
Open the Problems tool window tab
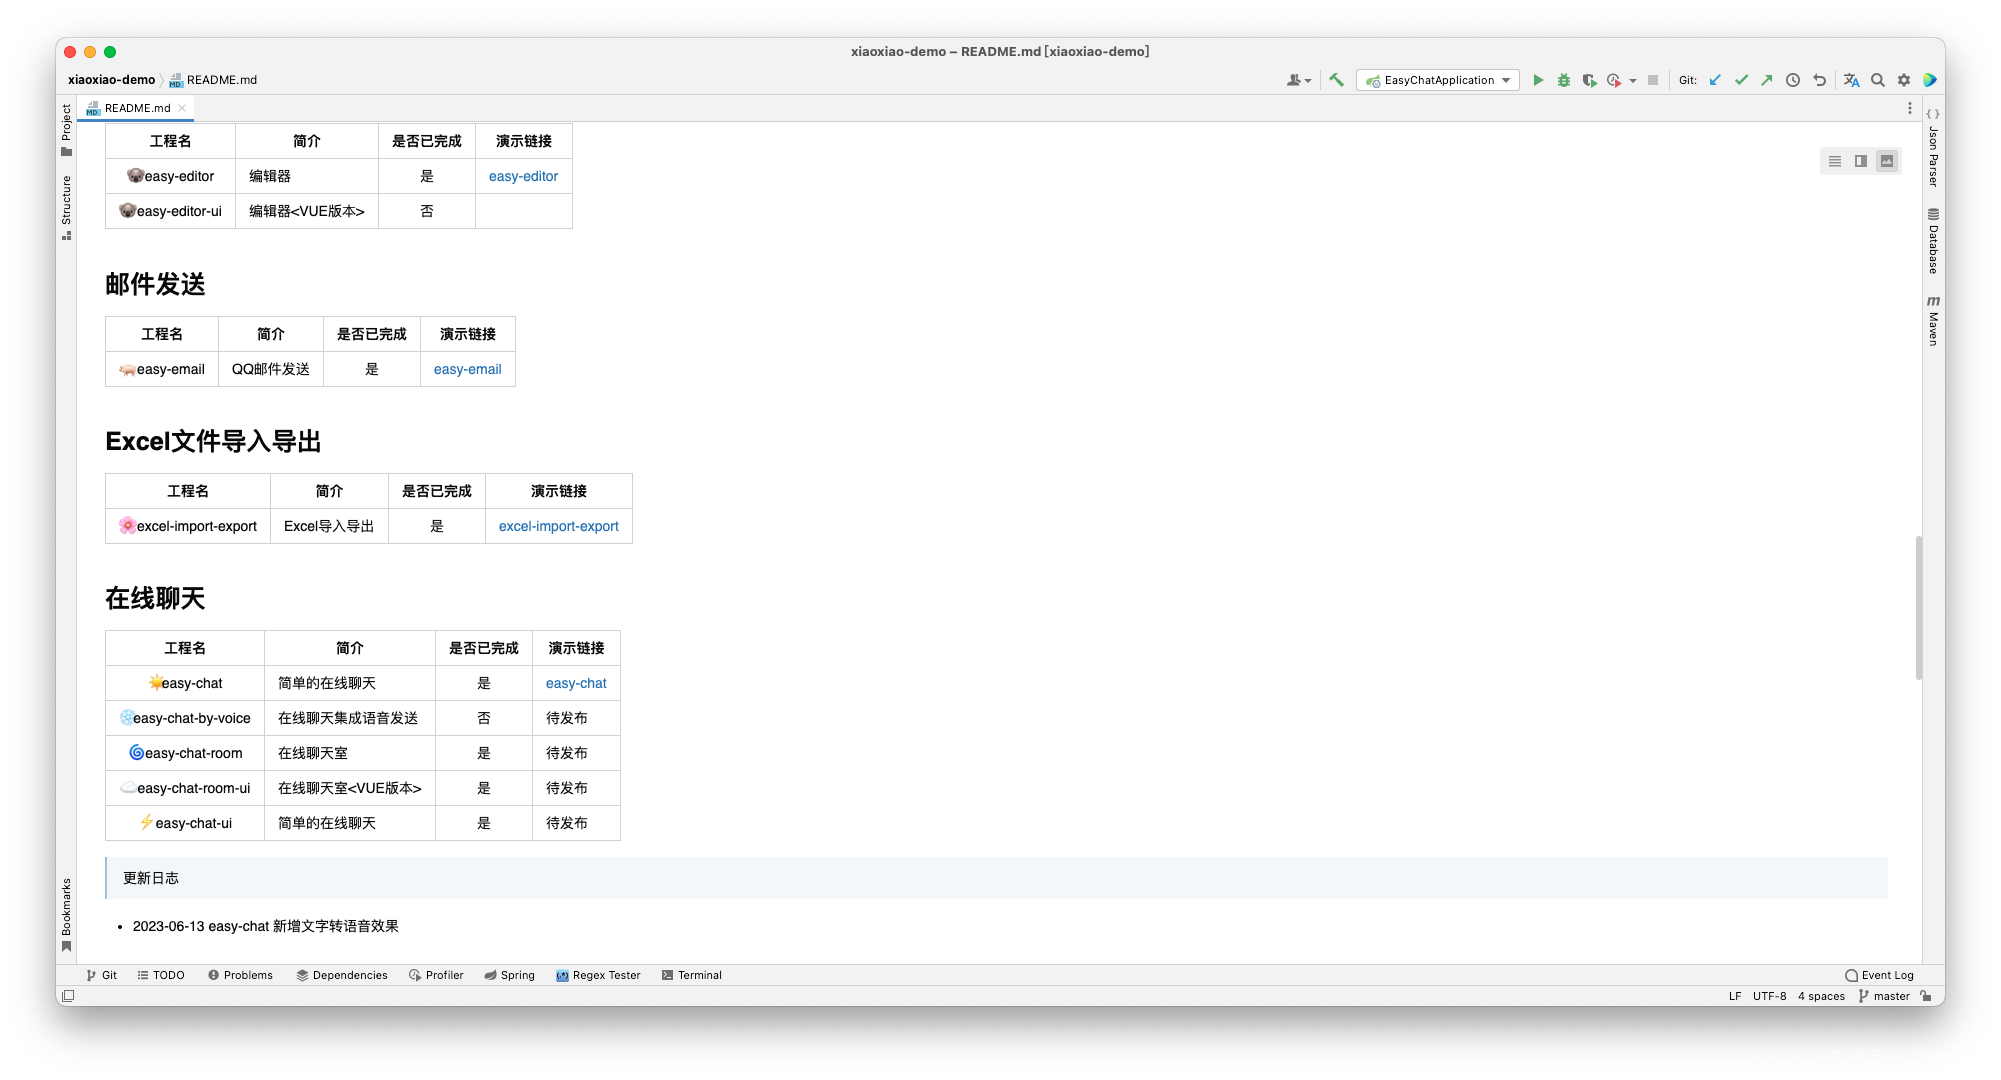240,975
